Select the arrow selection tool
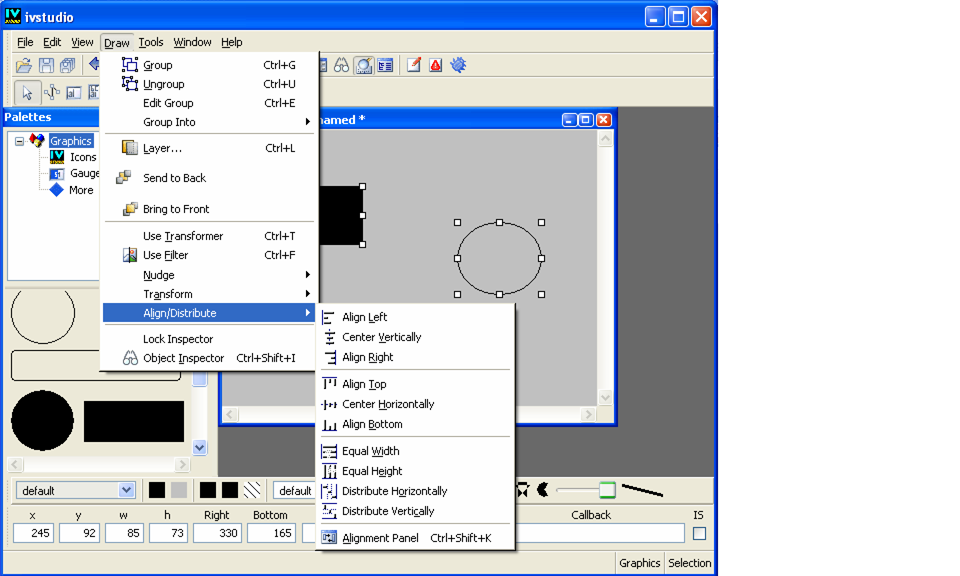Image resolution: width=960 pixels, height=576 pixels. (27, 93)
